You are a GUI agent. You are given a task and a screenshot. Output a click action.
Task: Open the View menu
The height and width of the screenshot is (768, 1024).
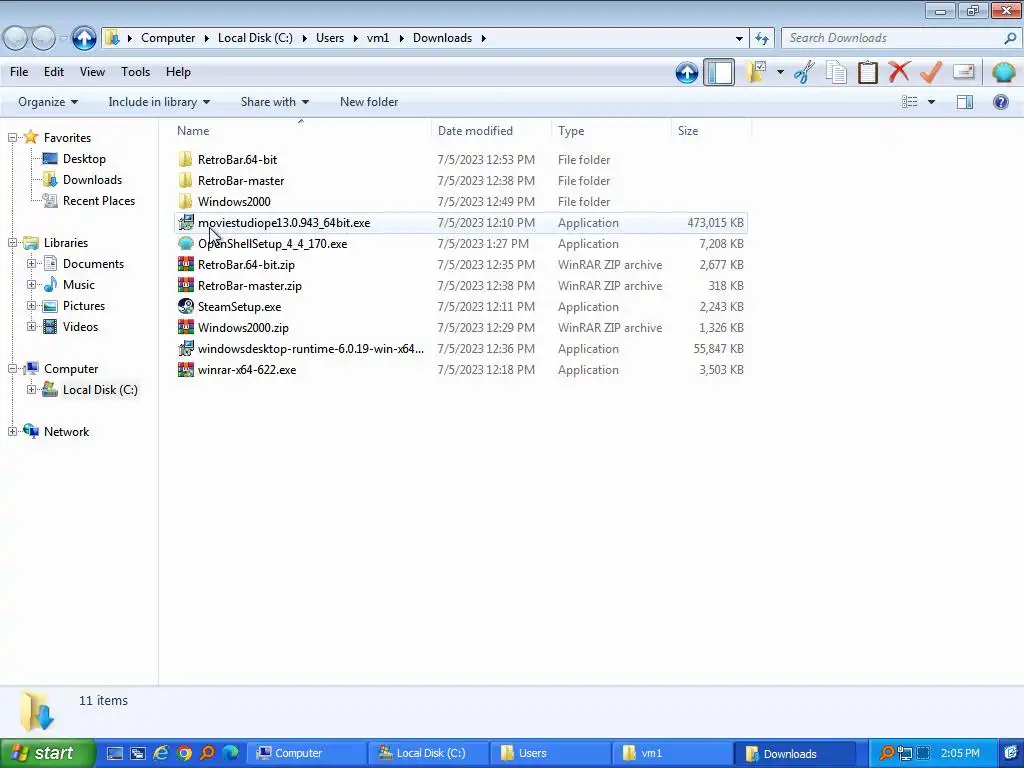point(92,72)
